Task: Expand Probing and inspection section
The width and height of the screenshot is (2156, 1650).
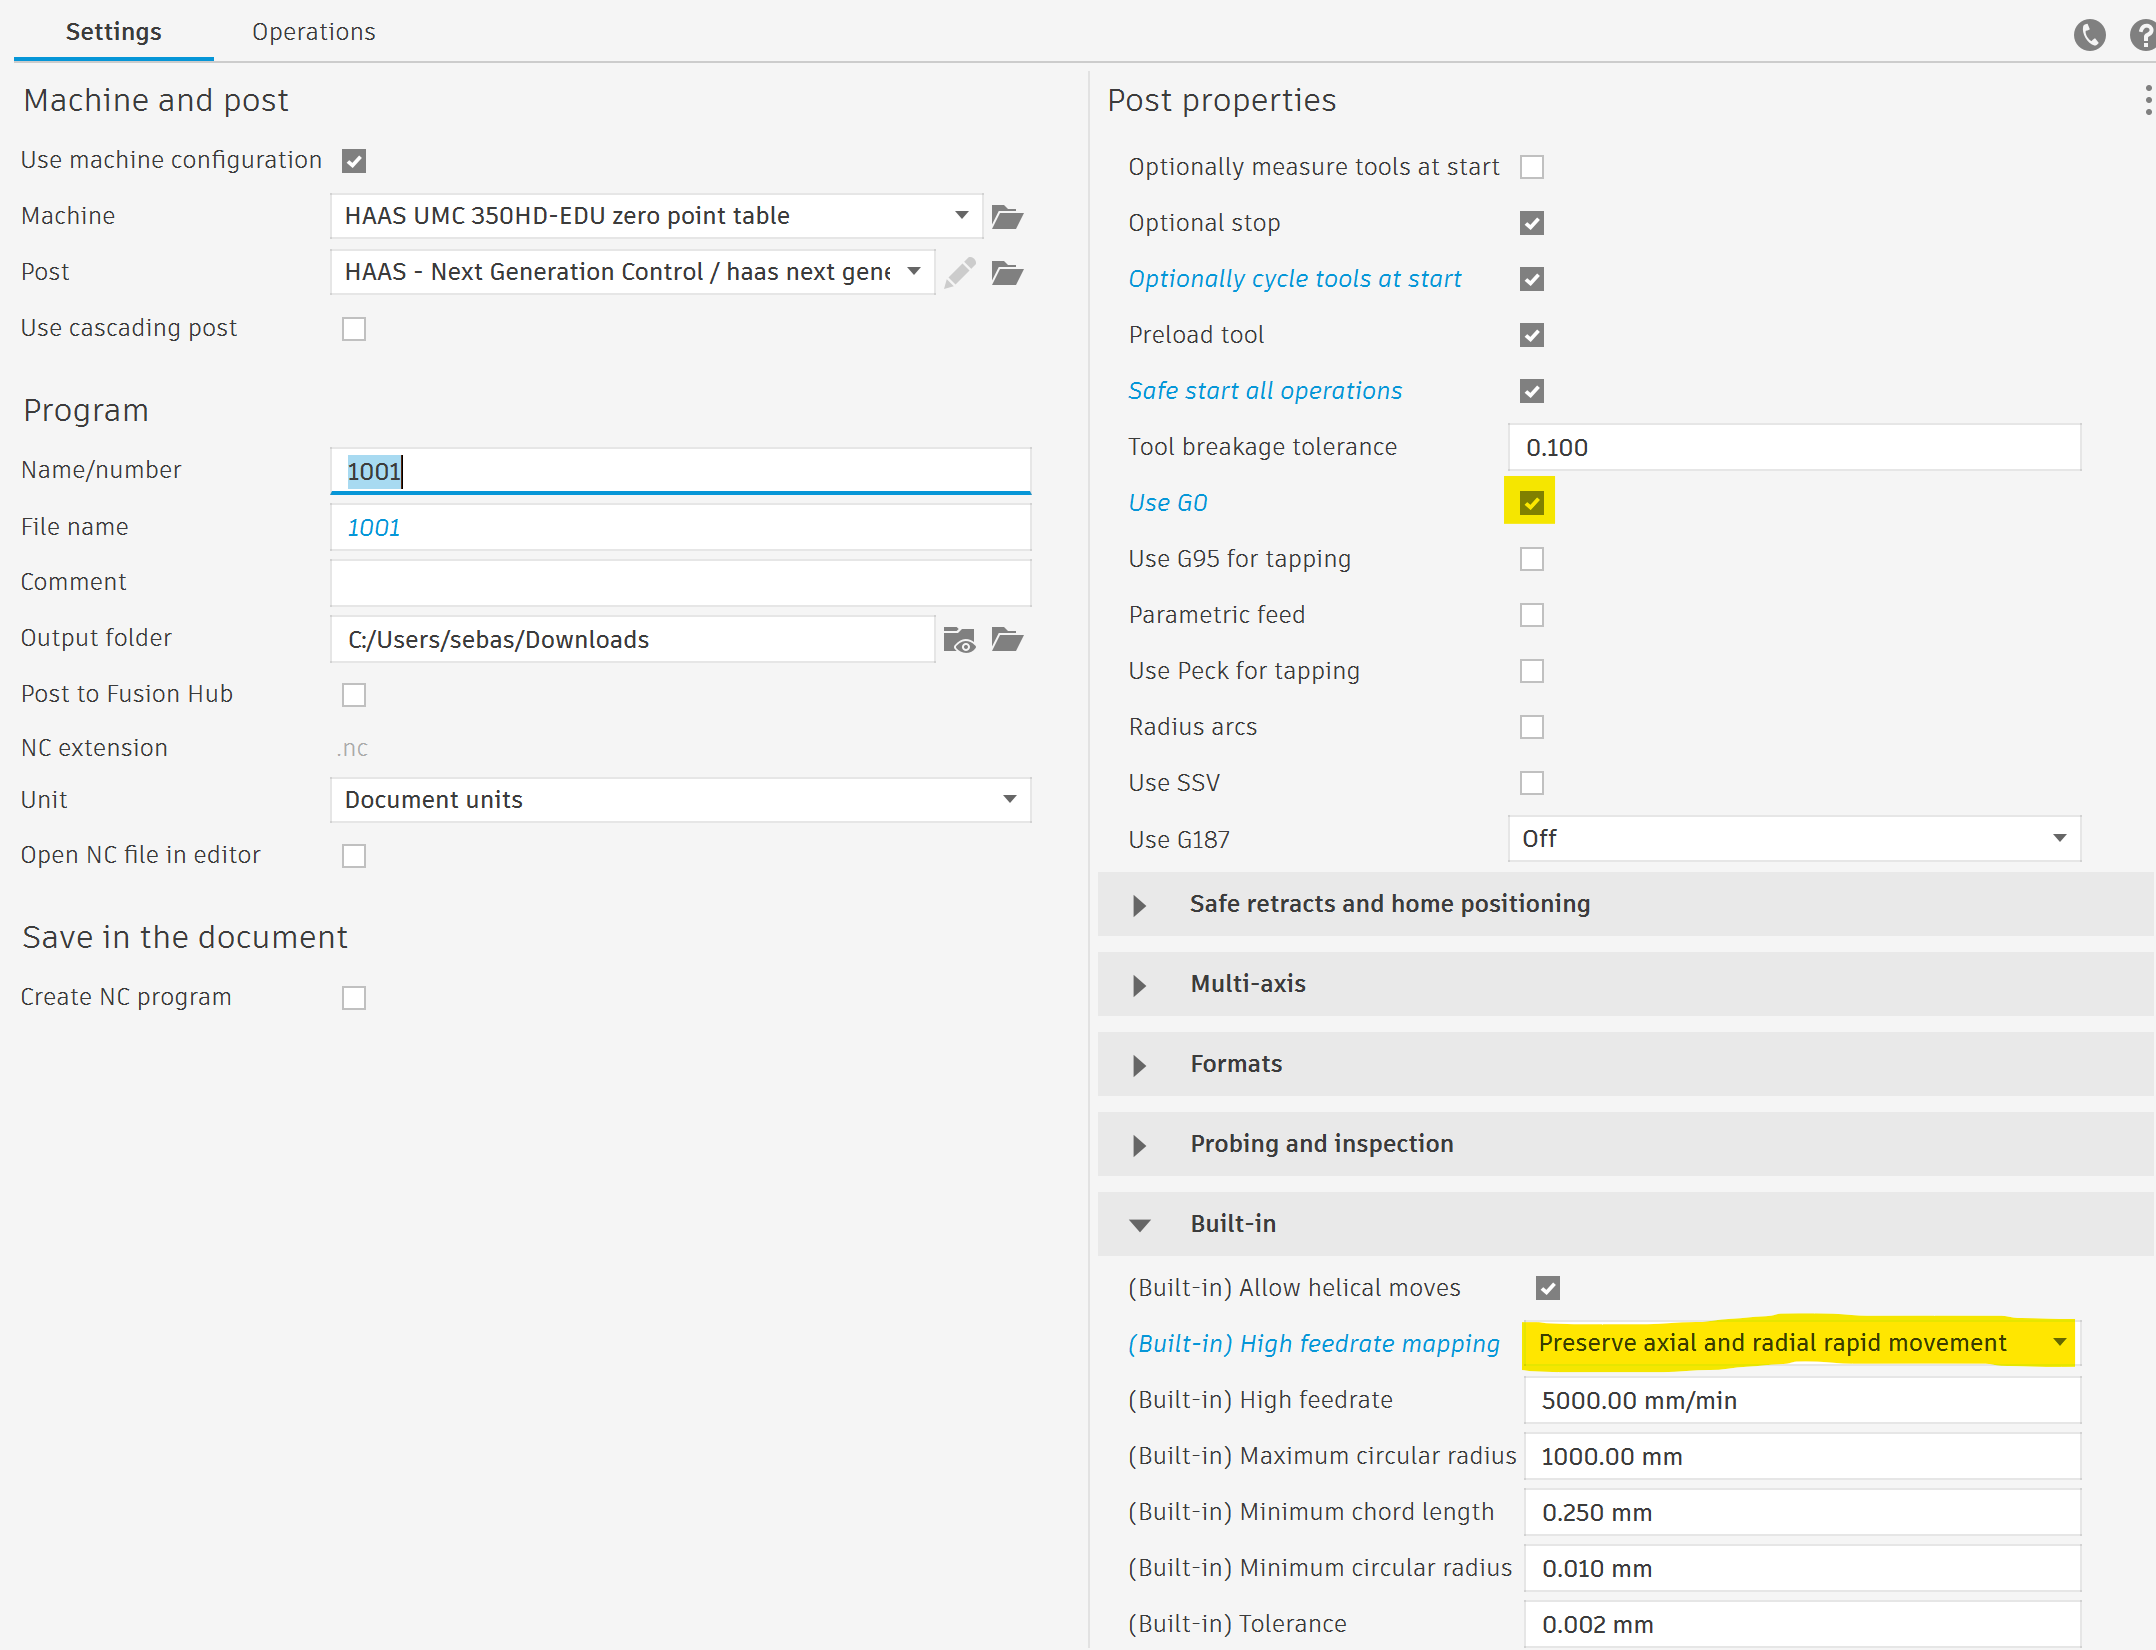Action: [x=1625, y=1144]
